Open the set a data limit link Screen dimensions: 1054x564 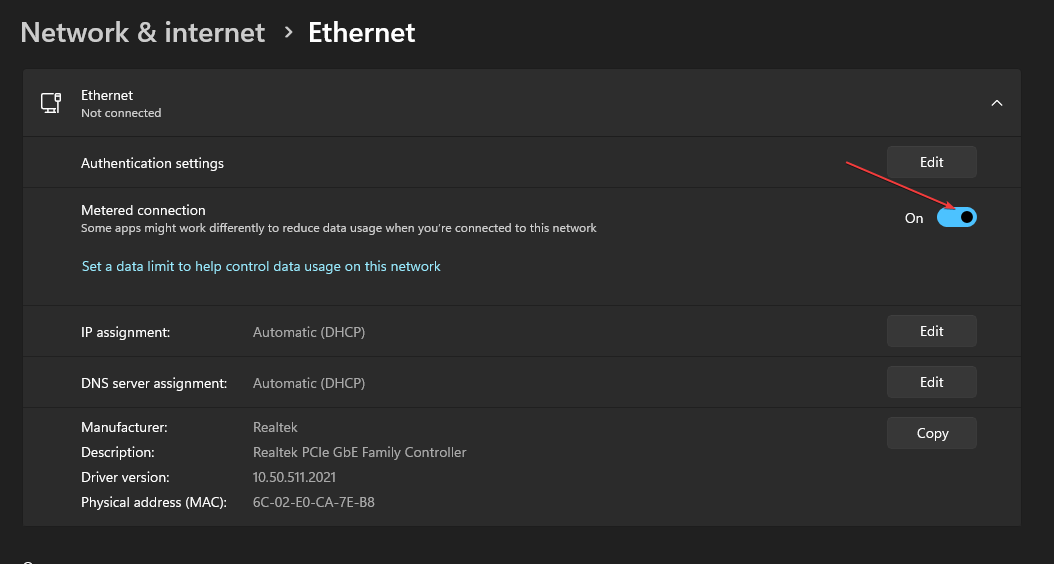point(261,267)
